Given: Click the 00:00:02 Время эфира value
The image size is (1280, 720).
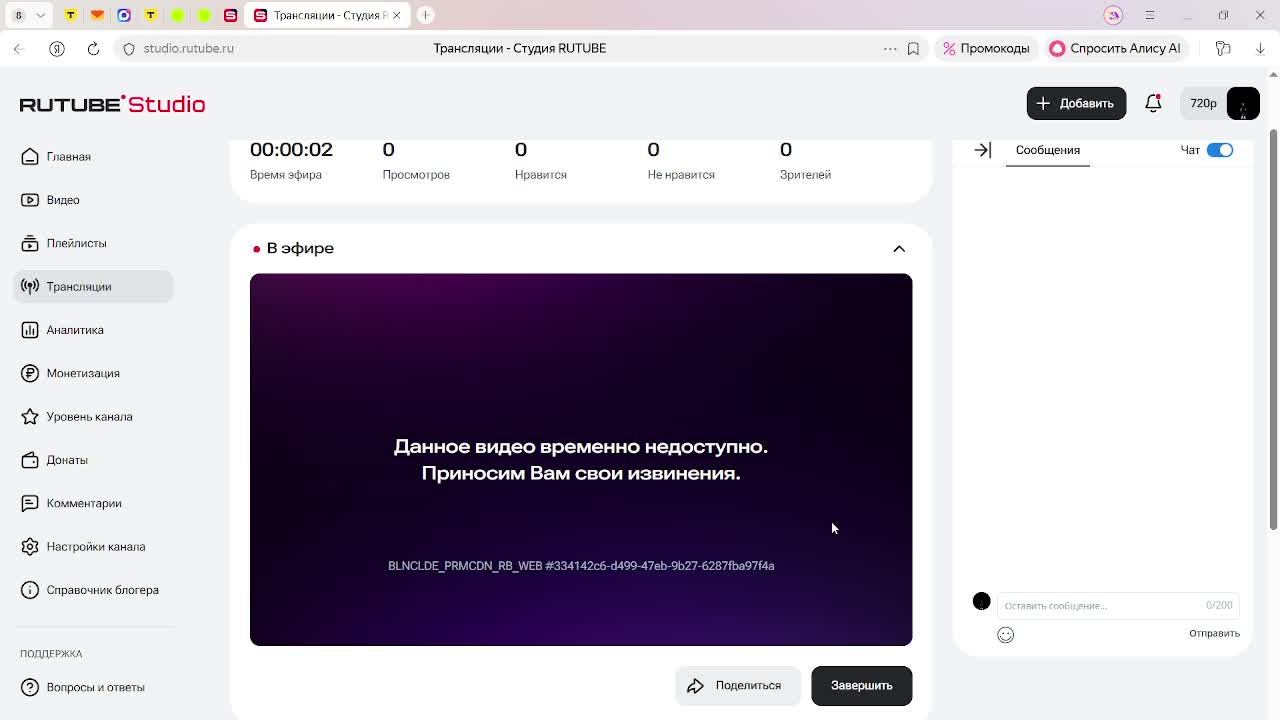Looking at the screenshot, I should (291, 150).
